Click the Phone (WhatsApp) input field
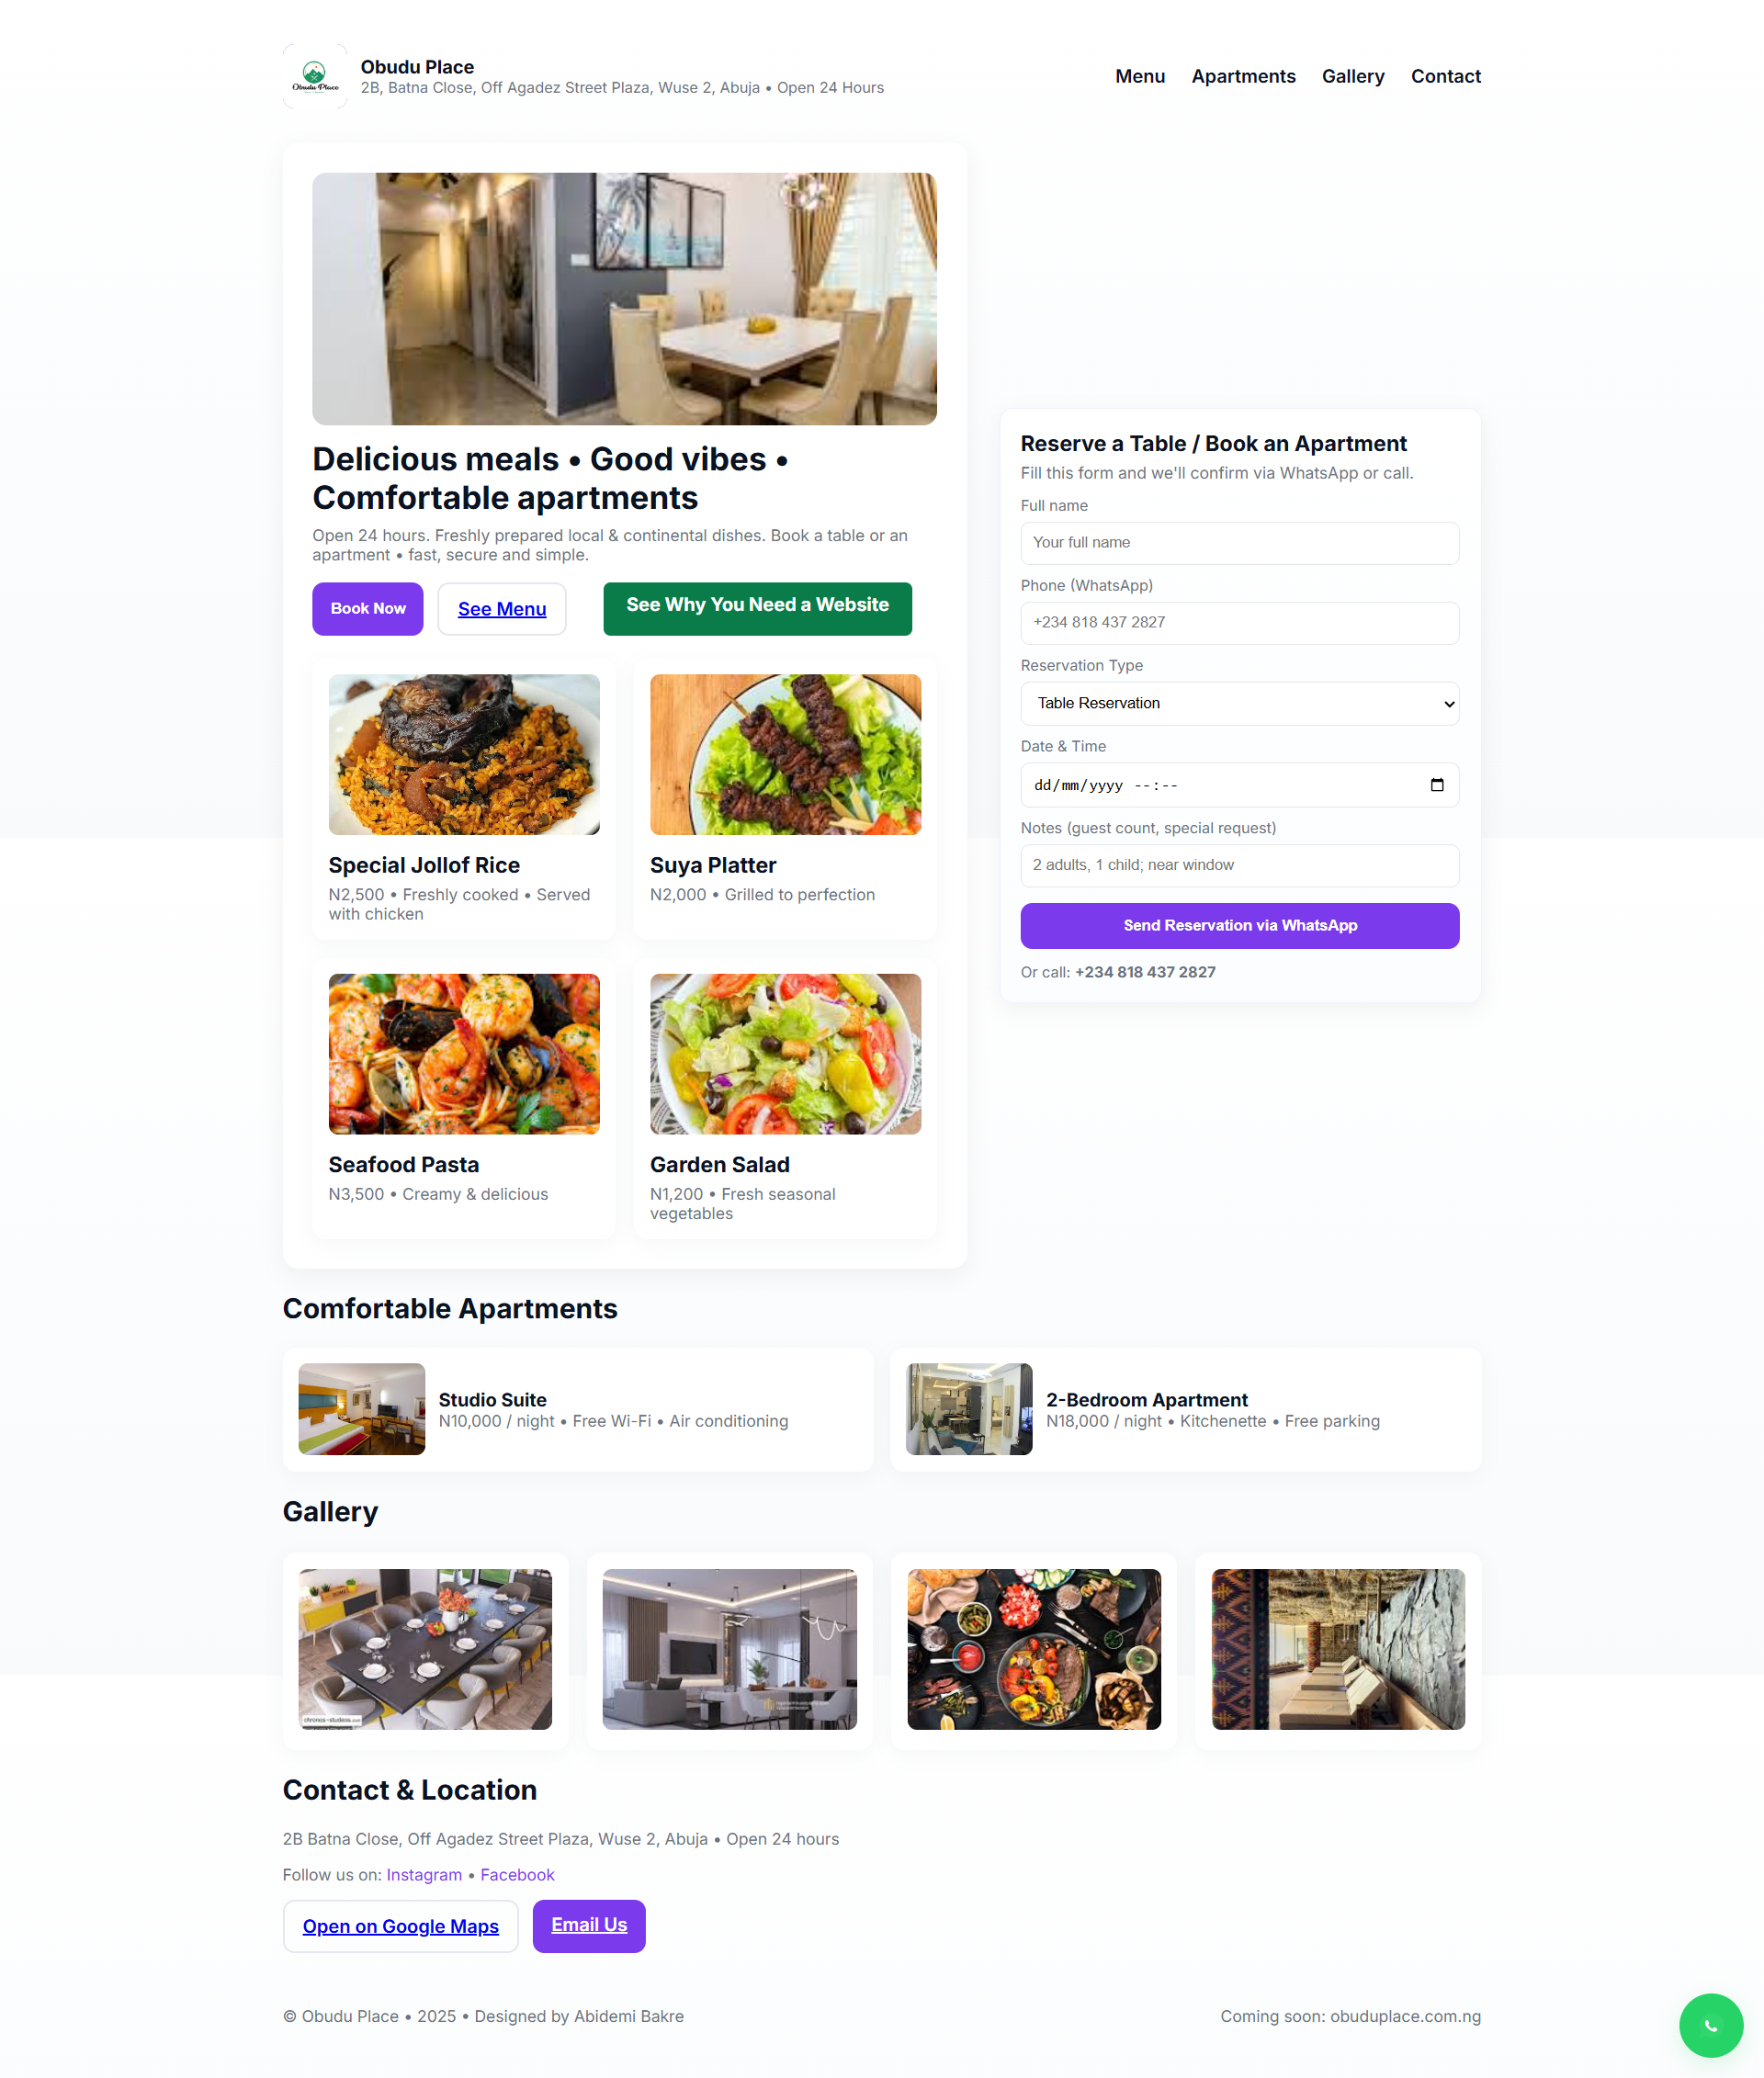Viewport: 1764px width, 2078px height. (1239, 622)
